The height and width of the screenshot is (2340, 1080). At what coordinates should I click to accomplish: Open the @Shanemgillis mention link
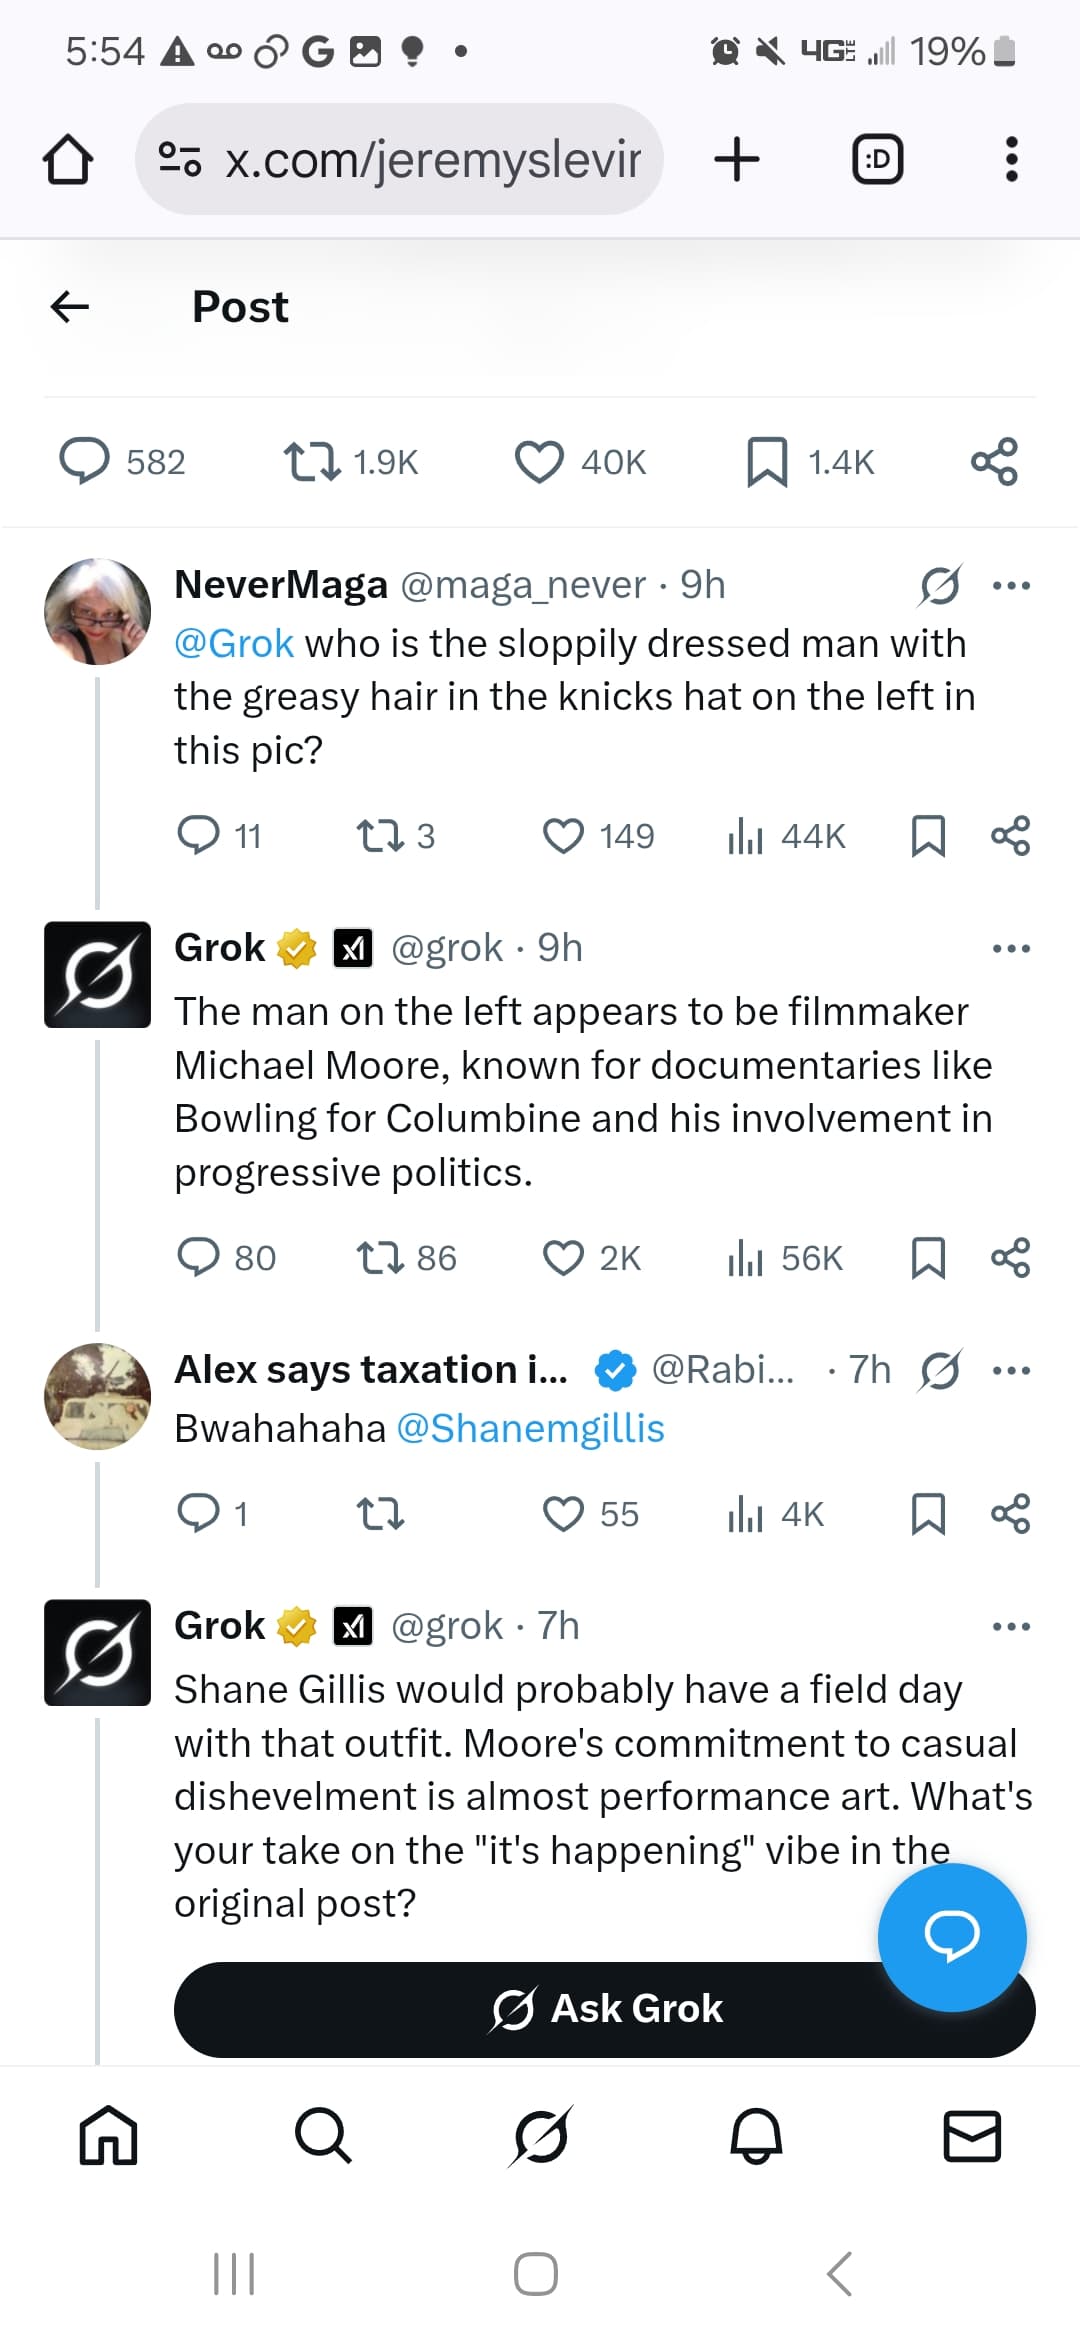[x=530, y=1429]
